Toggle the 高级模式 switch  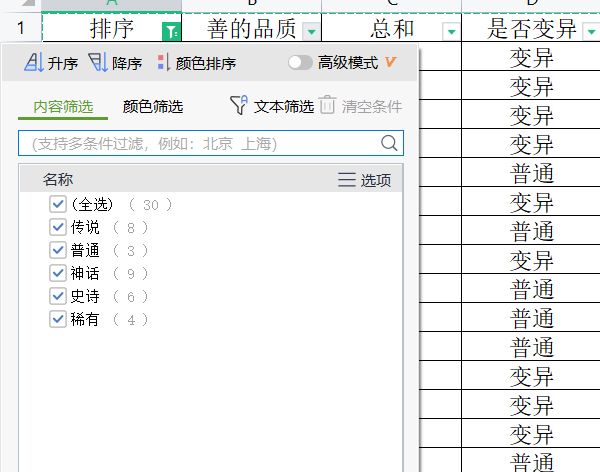[x=300, y=62]
